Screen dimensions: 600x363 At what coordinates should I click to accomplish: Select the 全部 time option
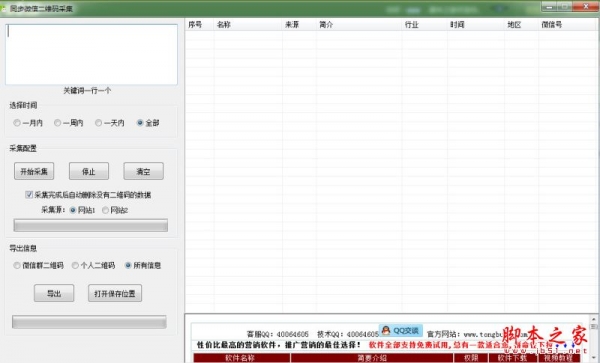140,123
